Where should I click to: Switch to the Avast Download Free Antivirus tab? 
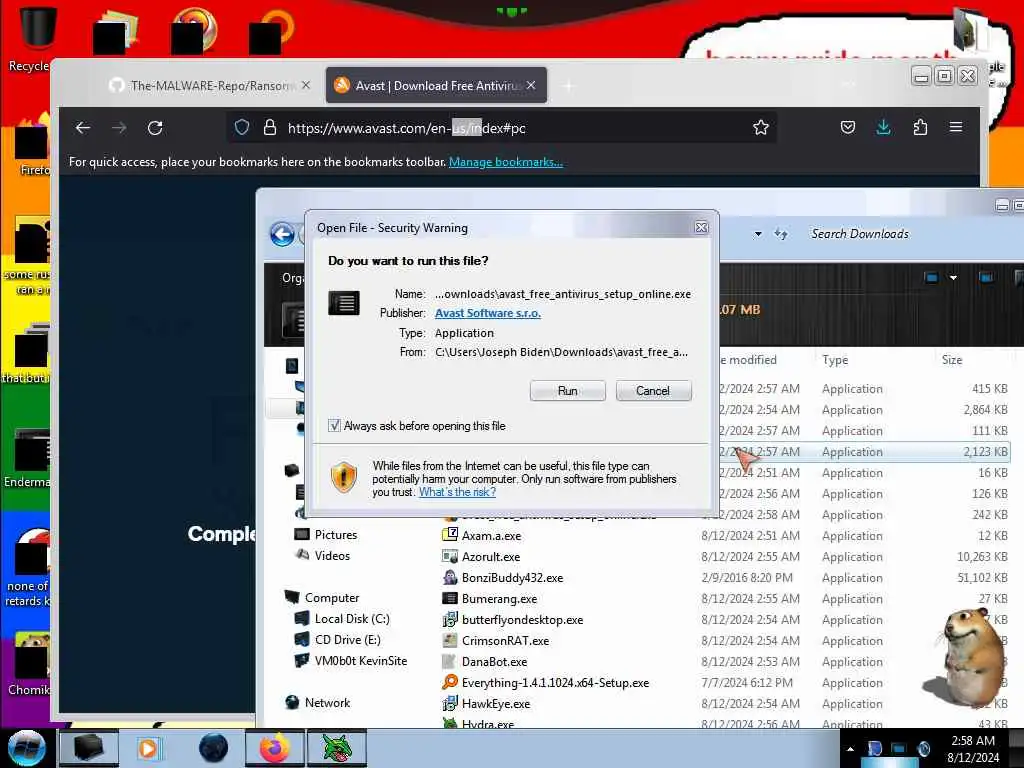[436, 86]
